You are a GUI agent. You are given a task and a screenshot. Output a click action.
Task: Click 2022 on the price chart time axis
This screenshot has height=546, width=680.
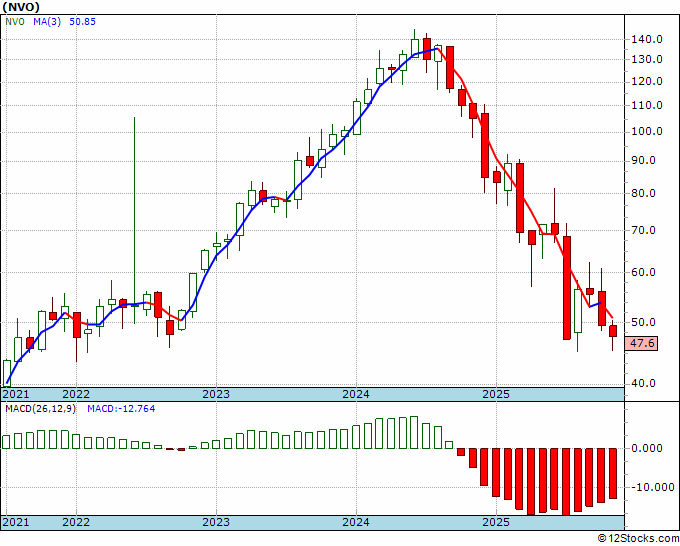tap(76, 394)
